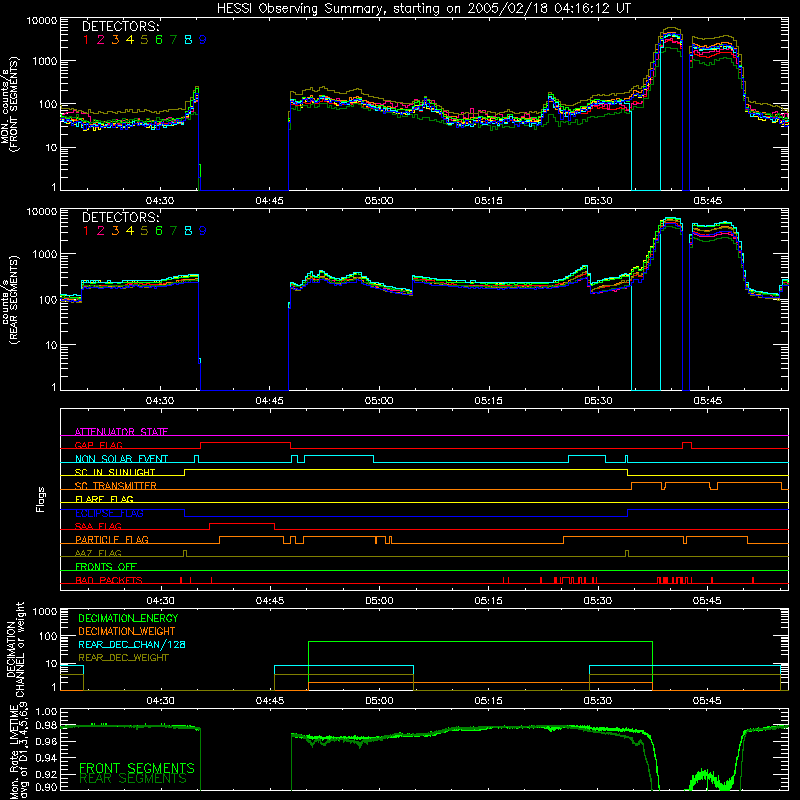The height and width of the screenshot is (800, 800).
Task: Click red detector '1' in front segments legend
Action: (86, 40)
